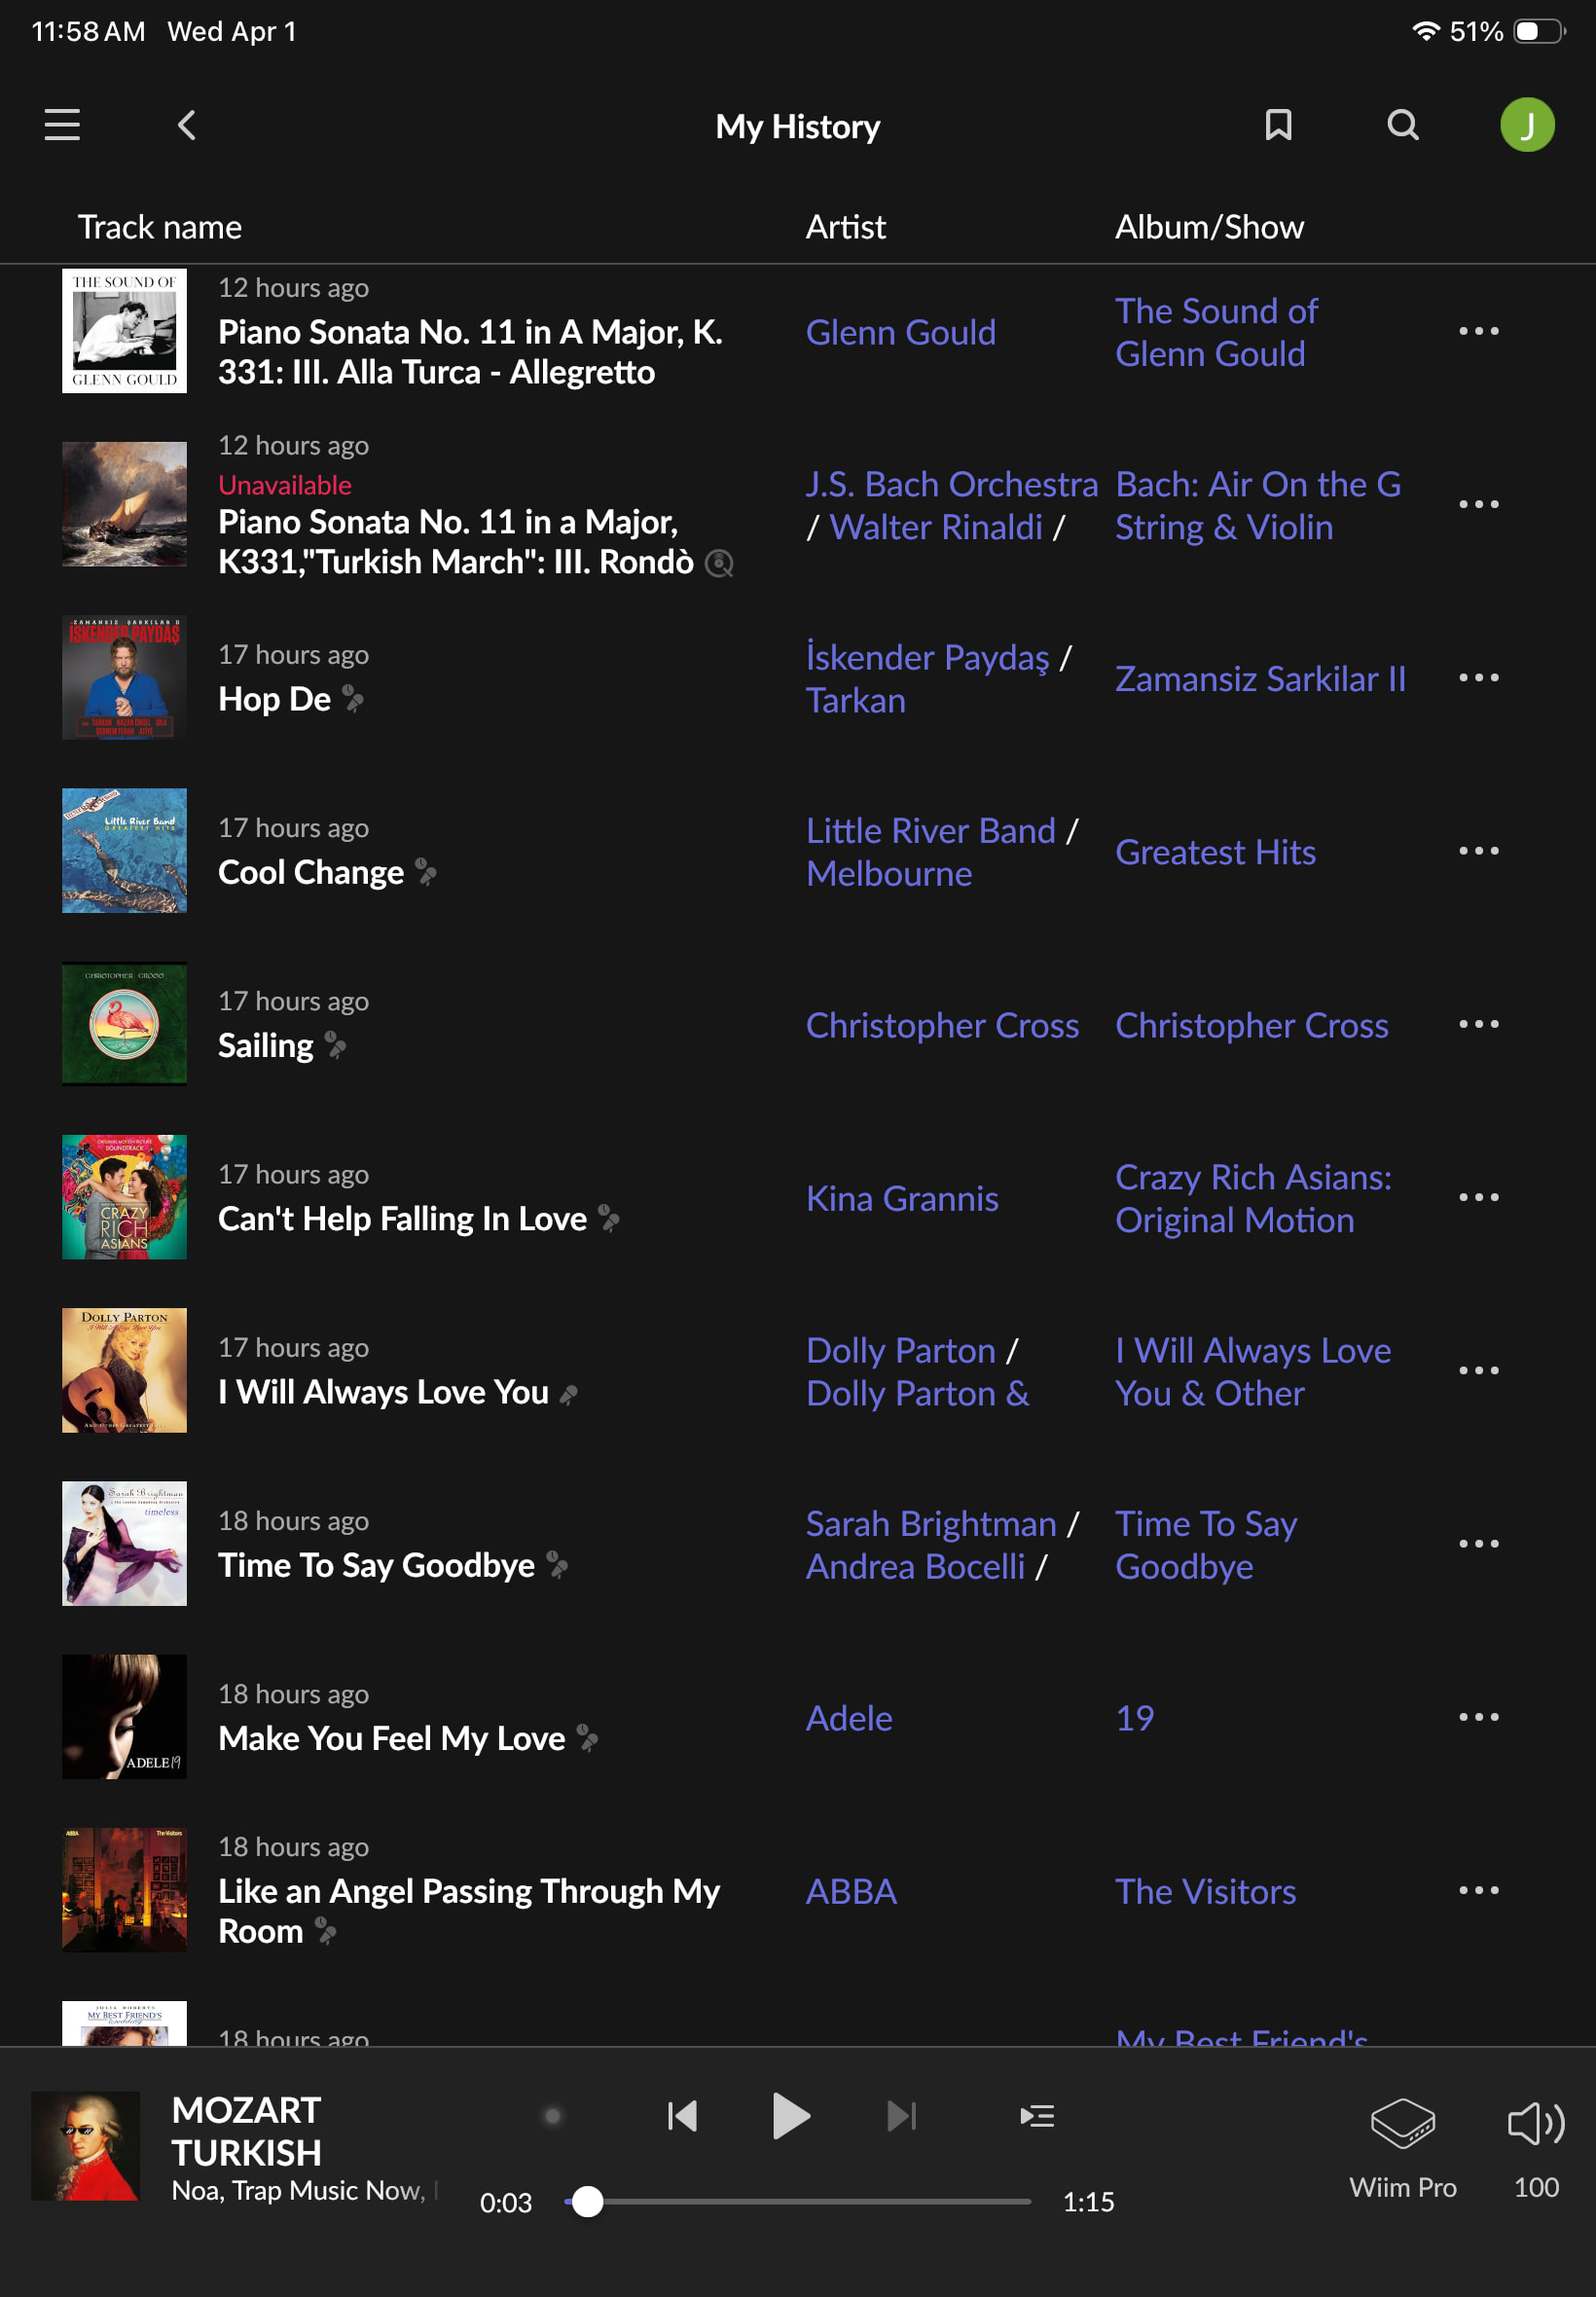Open the Adele artist link
The height and width of the screenshot is (2297, 1596).
(x=849, y=1718)
